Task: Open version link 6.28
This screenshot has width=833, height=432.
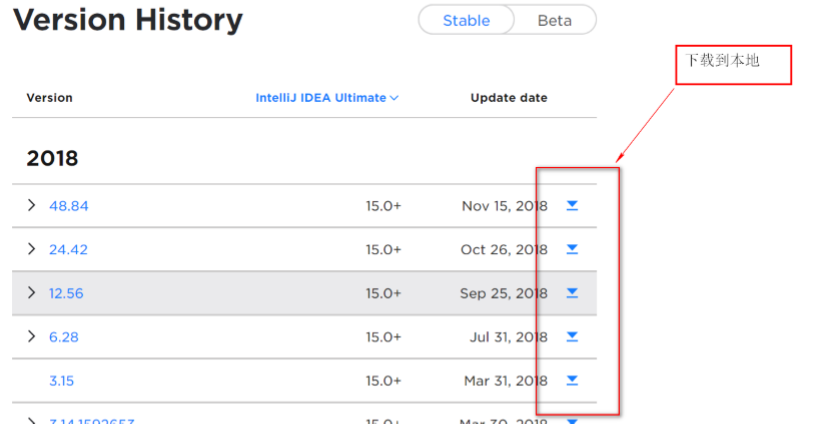Action: (x=64, y=337)
